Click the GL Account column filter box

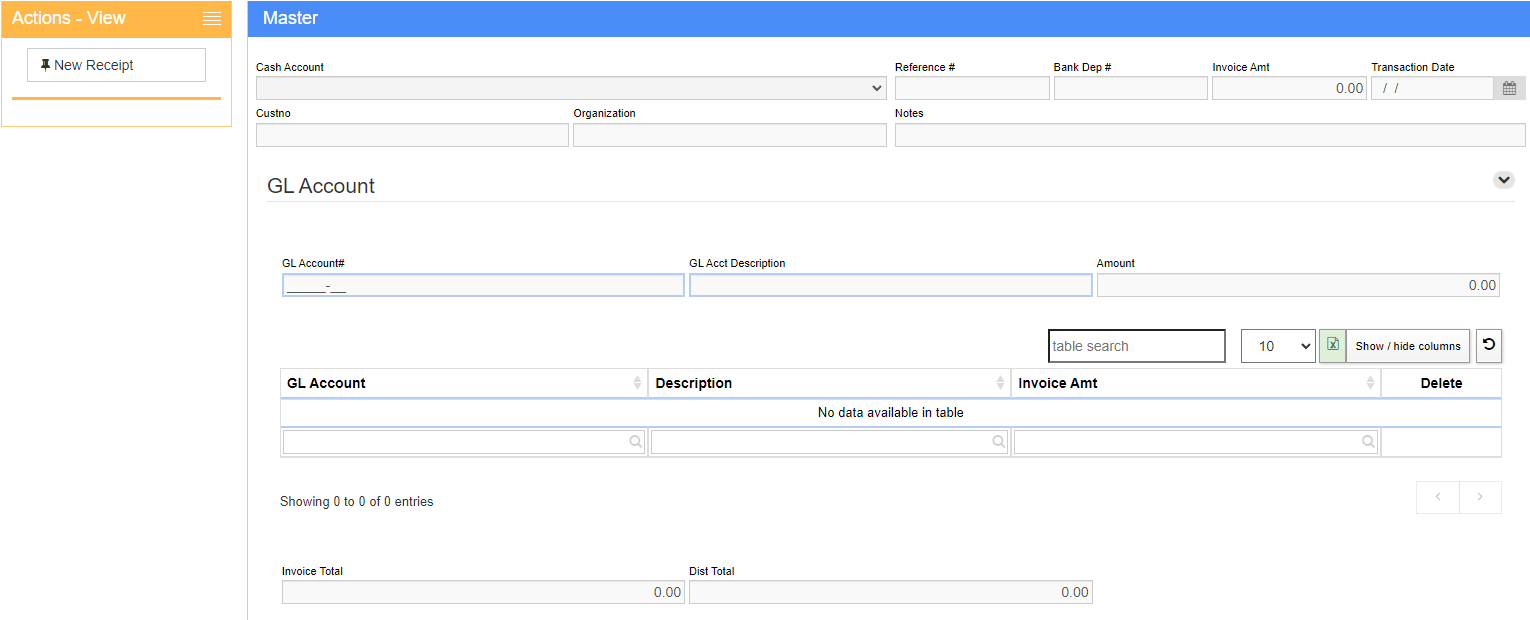point(464,442)
